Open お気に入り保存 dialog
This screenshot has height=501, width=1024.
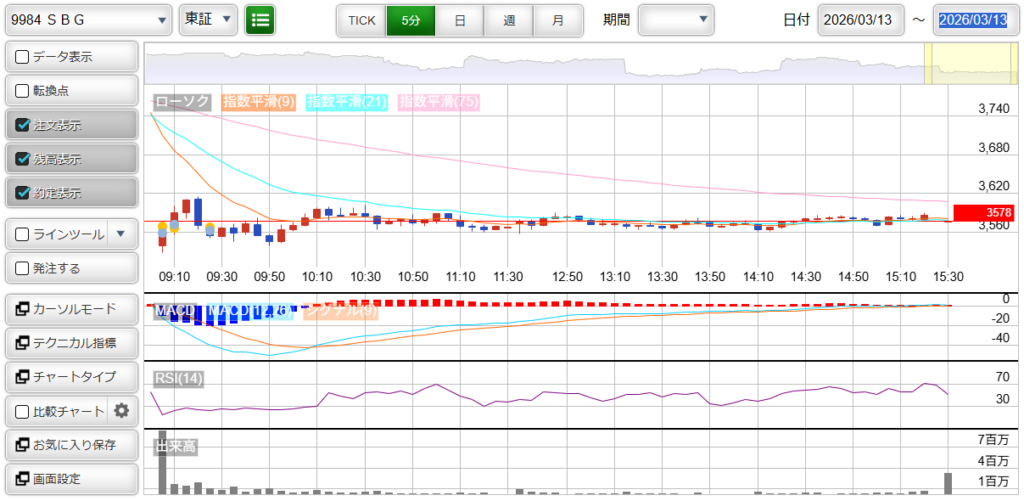[70, 445]
